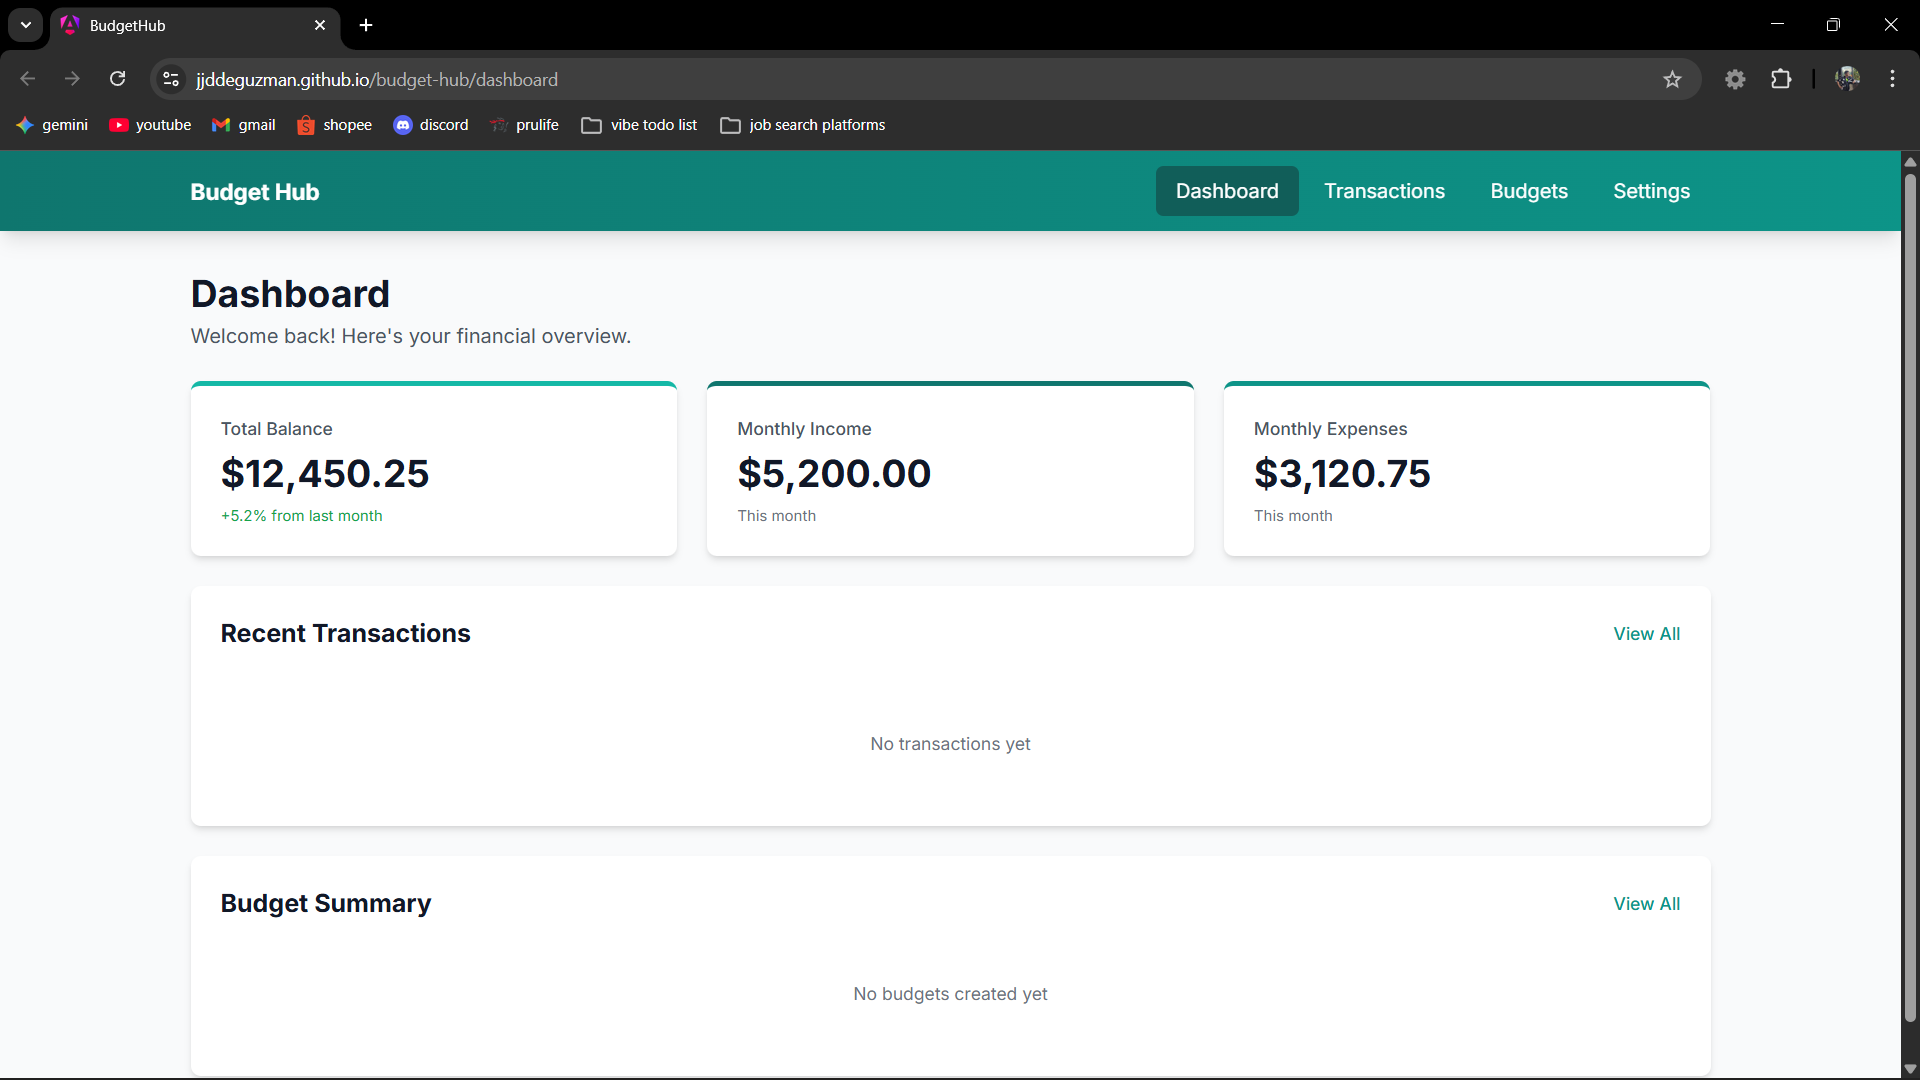This screenshot has height=1080, width=1920.
Task: Bookmark this page with star icon
Action: click(x=1672, y=79)
